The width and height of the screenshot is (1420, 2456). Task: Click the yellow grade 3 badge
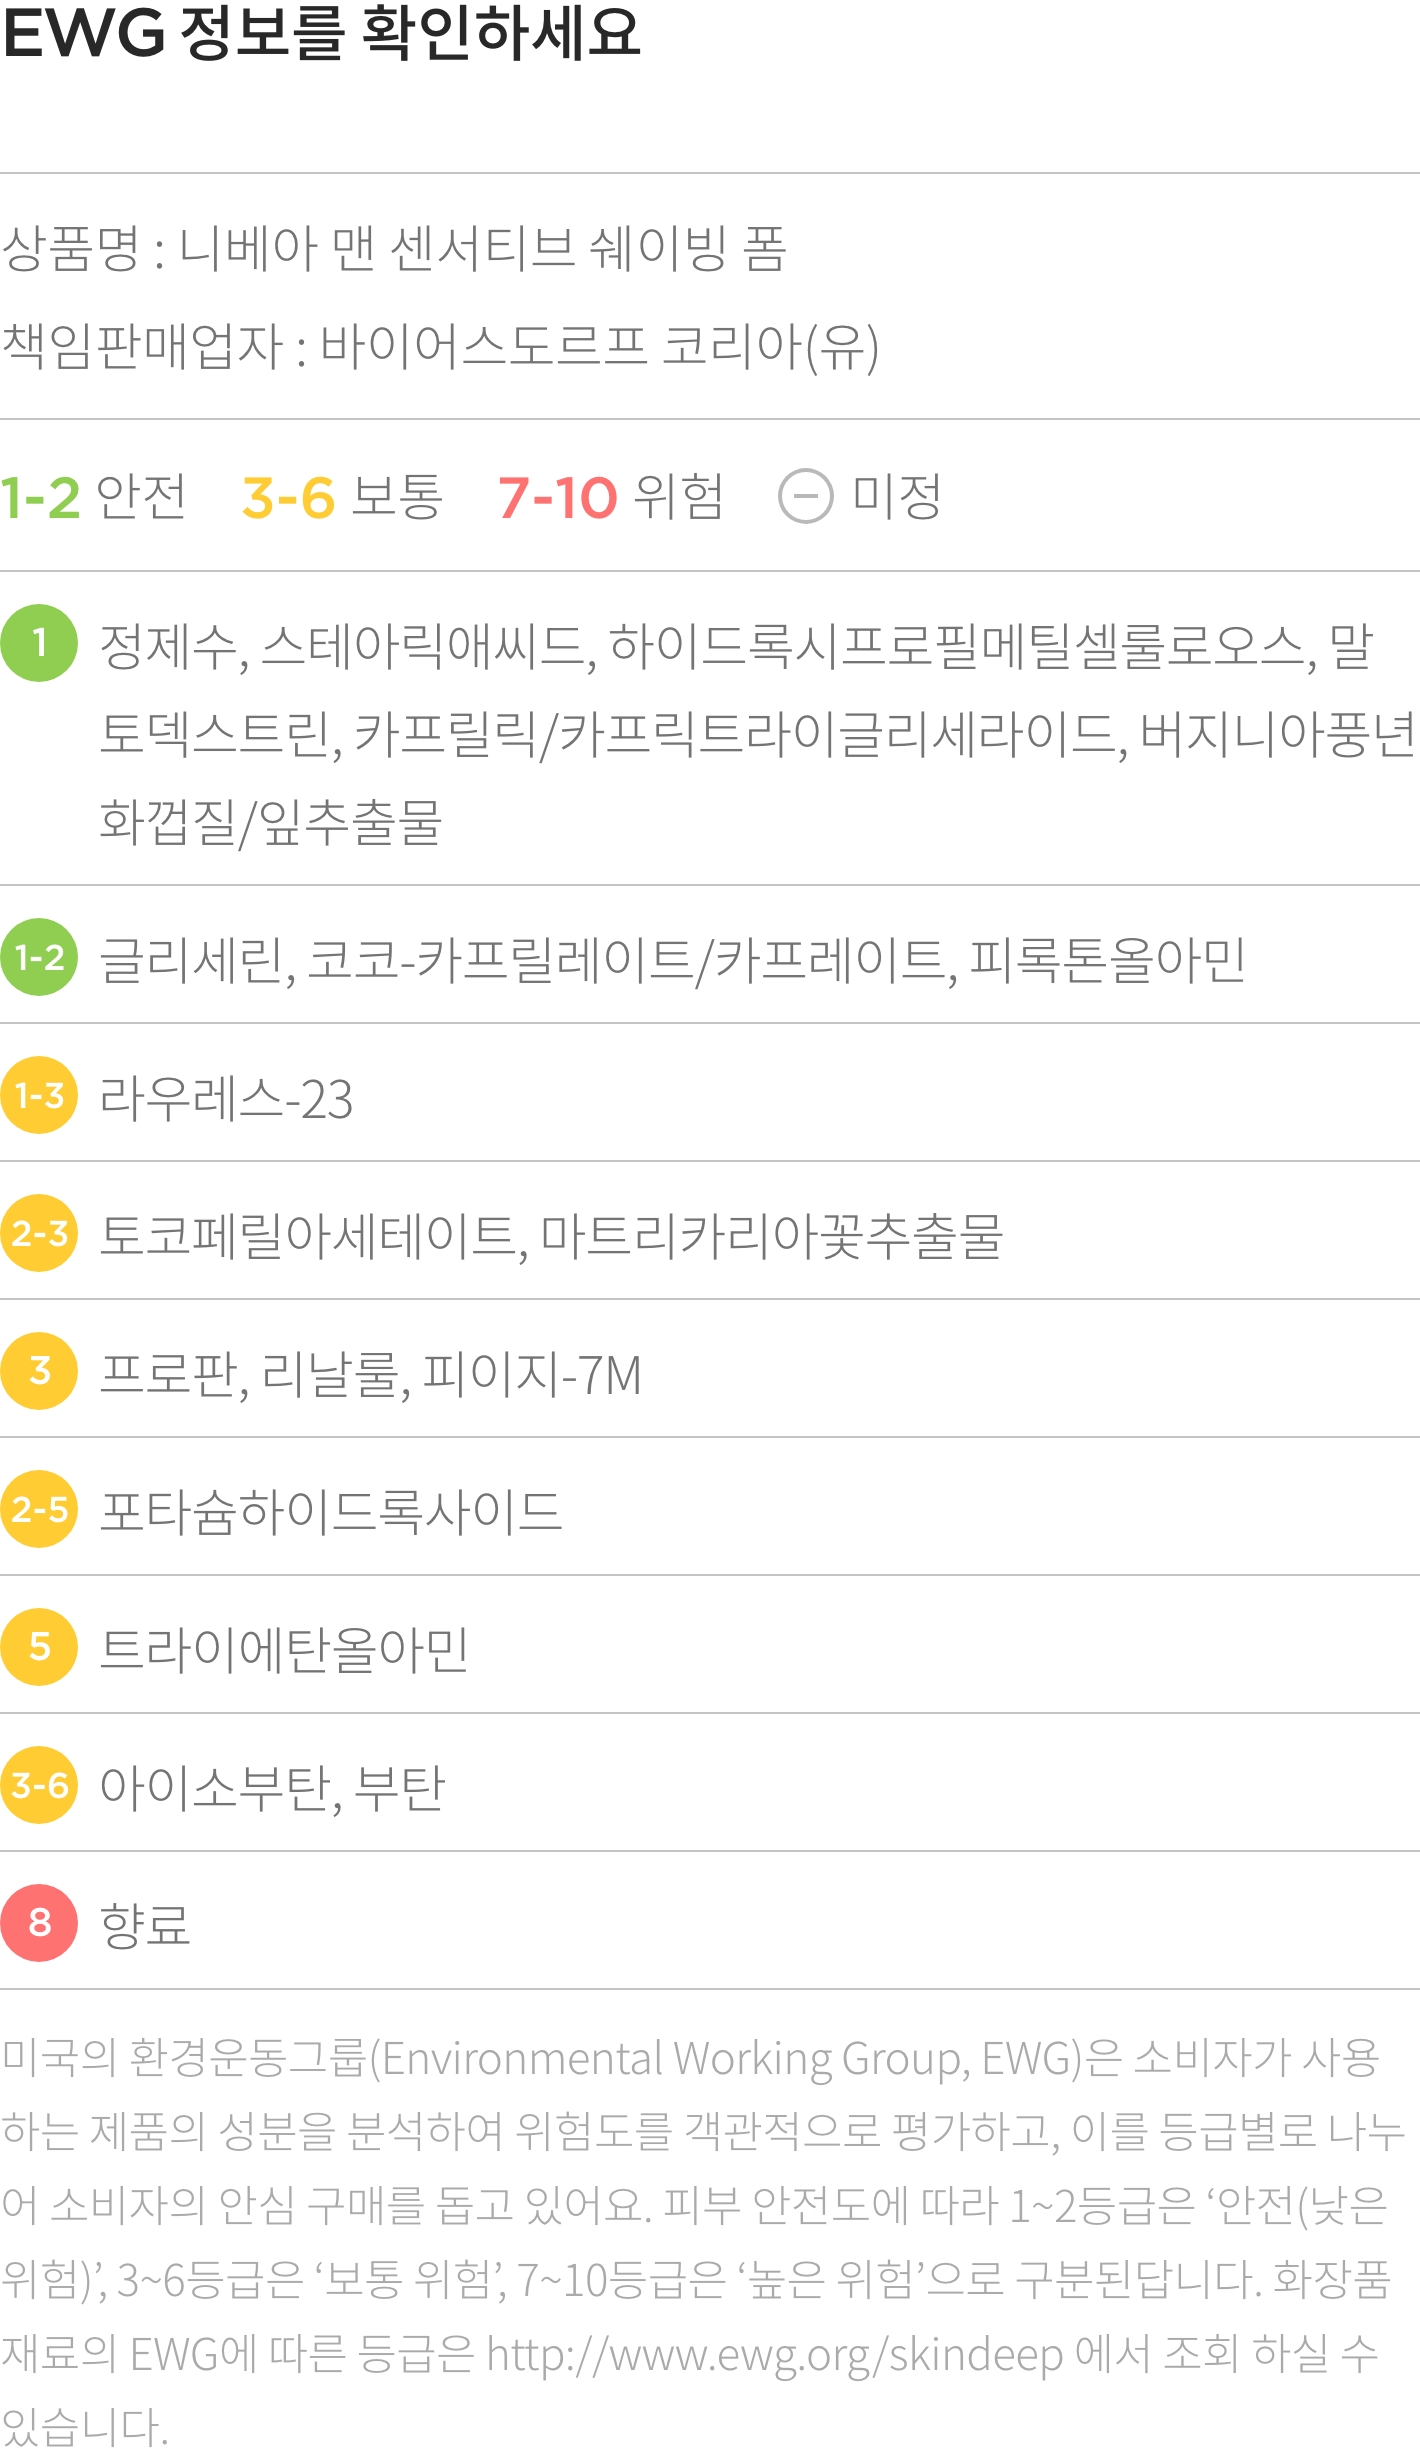pos(39,1371)
